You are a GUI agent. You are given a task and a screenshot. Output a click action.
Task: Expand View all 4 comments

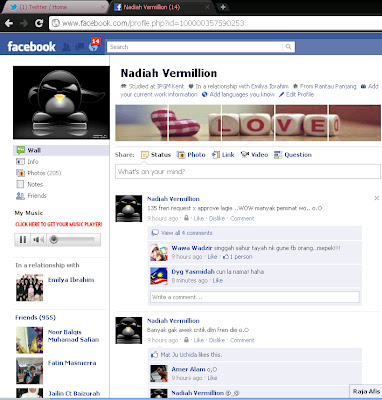coord(187,233)
